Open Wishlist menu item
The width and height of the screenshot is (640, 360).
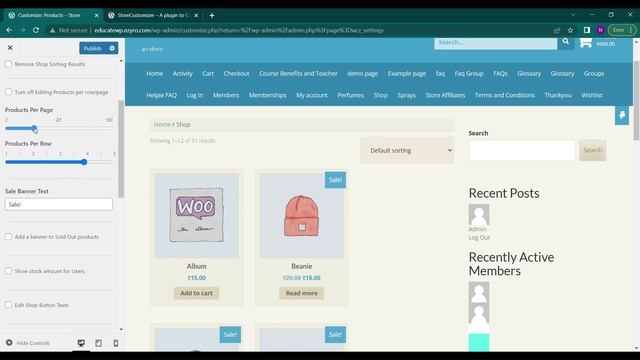[x=592, y=95]
